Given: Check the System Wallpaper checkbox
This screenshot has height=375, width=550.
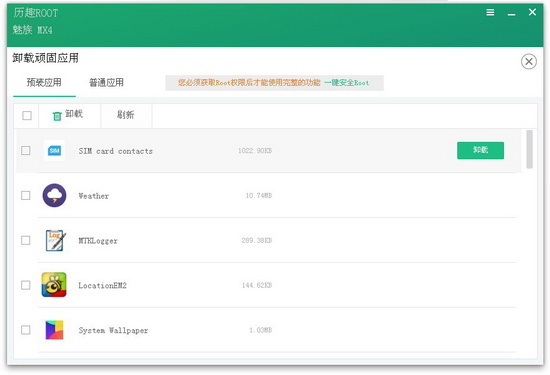Looking at the screenshot, I should click(x=26, y=330).
